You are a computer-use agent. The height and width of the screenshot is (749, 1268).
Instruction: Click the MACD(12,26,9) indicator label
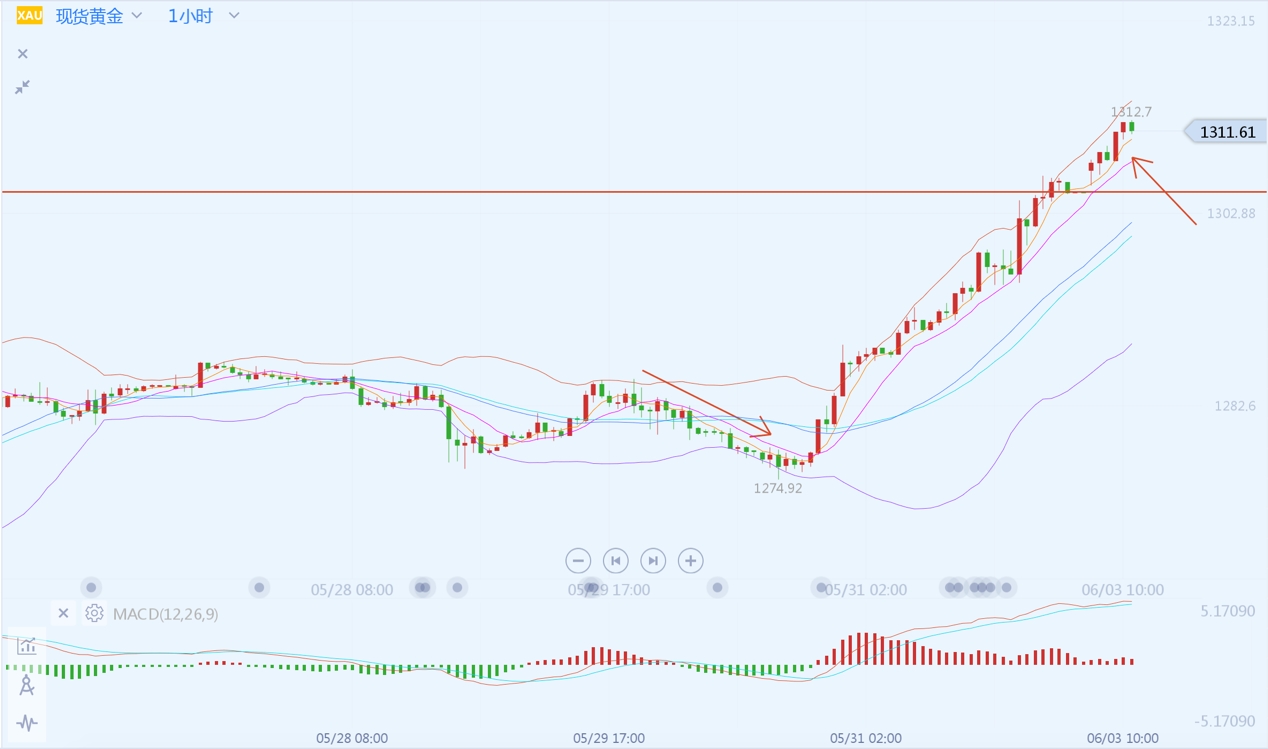click(165, 613)
